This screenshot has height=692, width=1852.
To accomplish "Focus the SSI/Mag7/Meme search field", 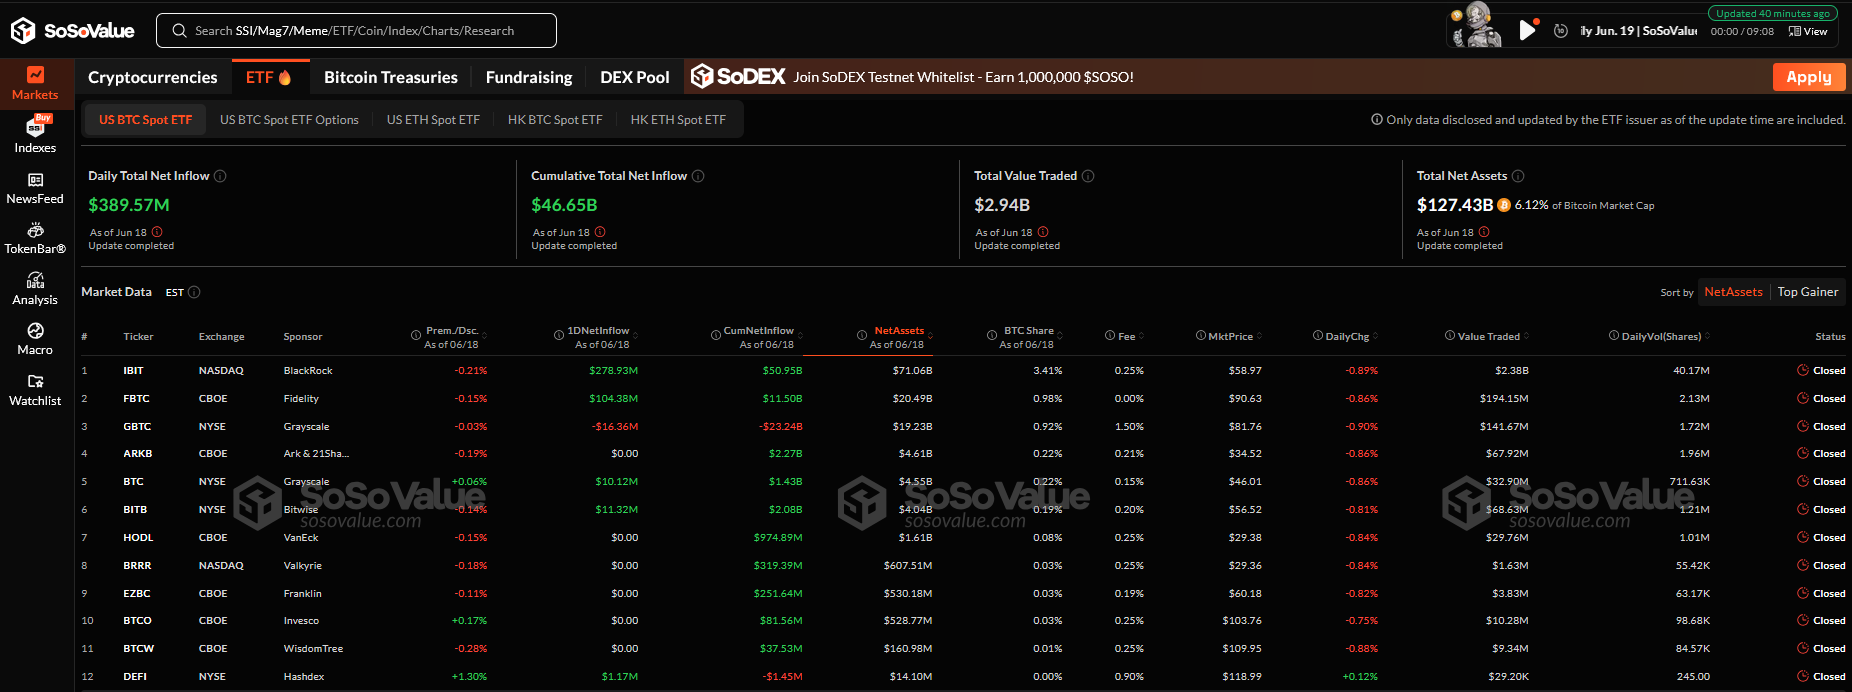I will tap(356, 30).
